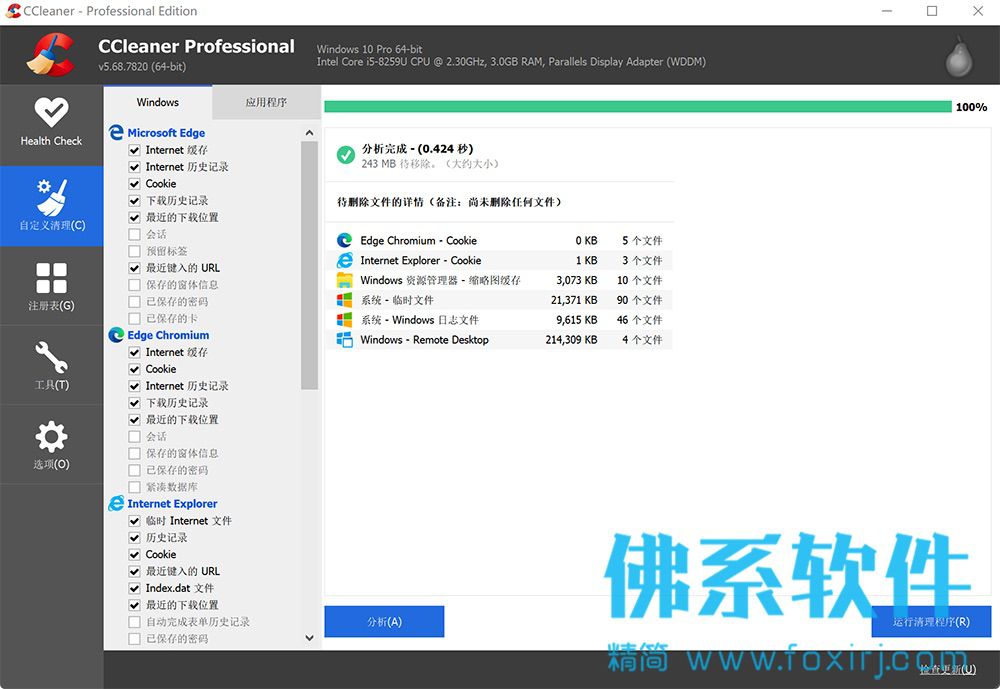Switch to the 应用程序 tab
Viewport: 1000px width, 689px height.
(266, 102)
